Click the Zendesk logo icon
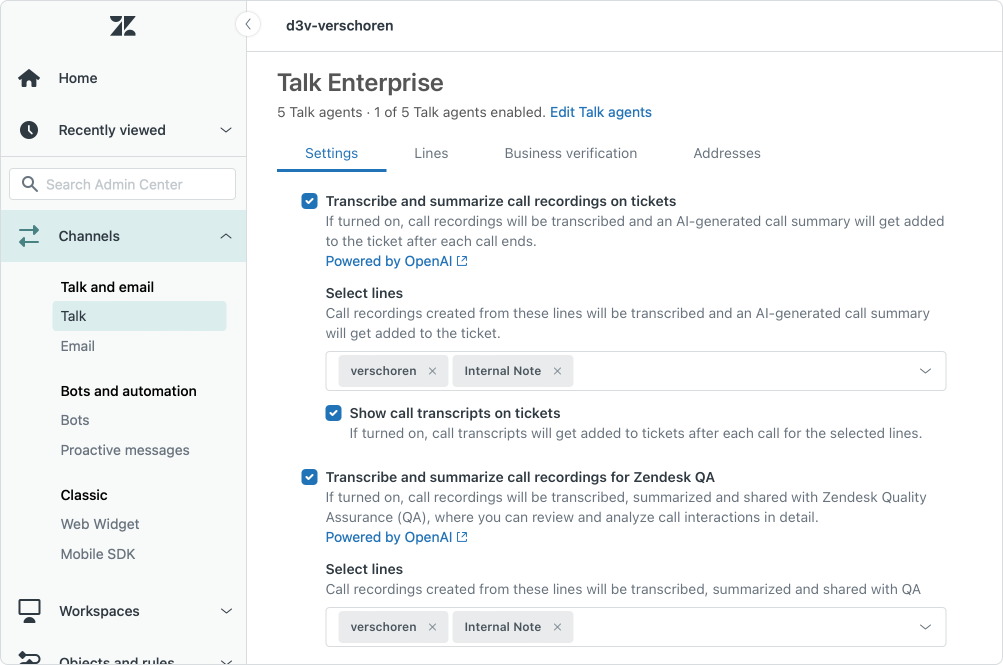This screenshot has height=665, width=1003. point(123,26)
